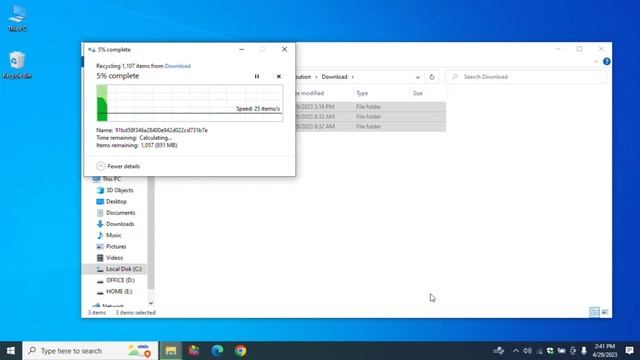640x360 pixels.
Task: Show hidden system tray icons
Action: point(516,351)
